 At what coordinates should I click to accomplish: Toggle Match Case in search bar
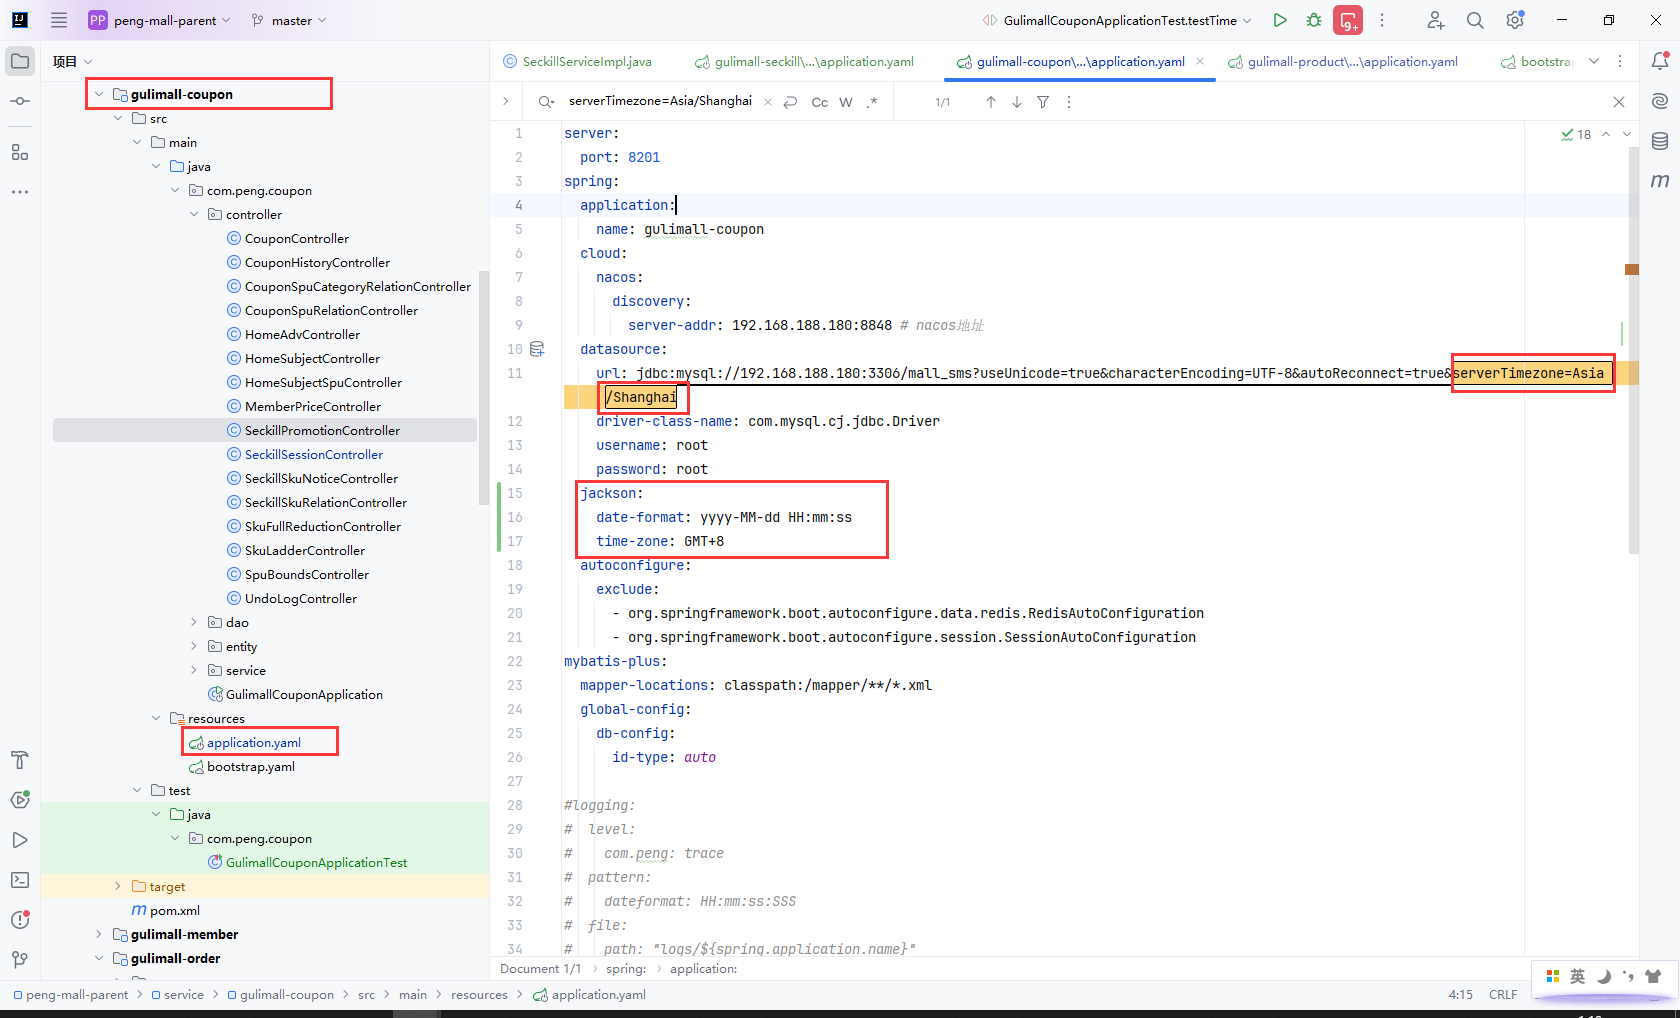pyautogui.click(x=819, y=102)
